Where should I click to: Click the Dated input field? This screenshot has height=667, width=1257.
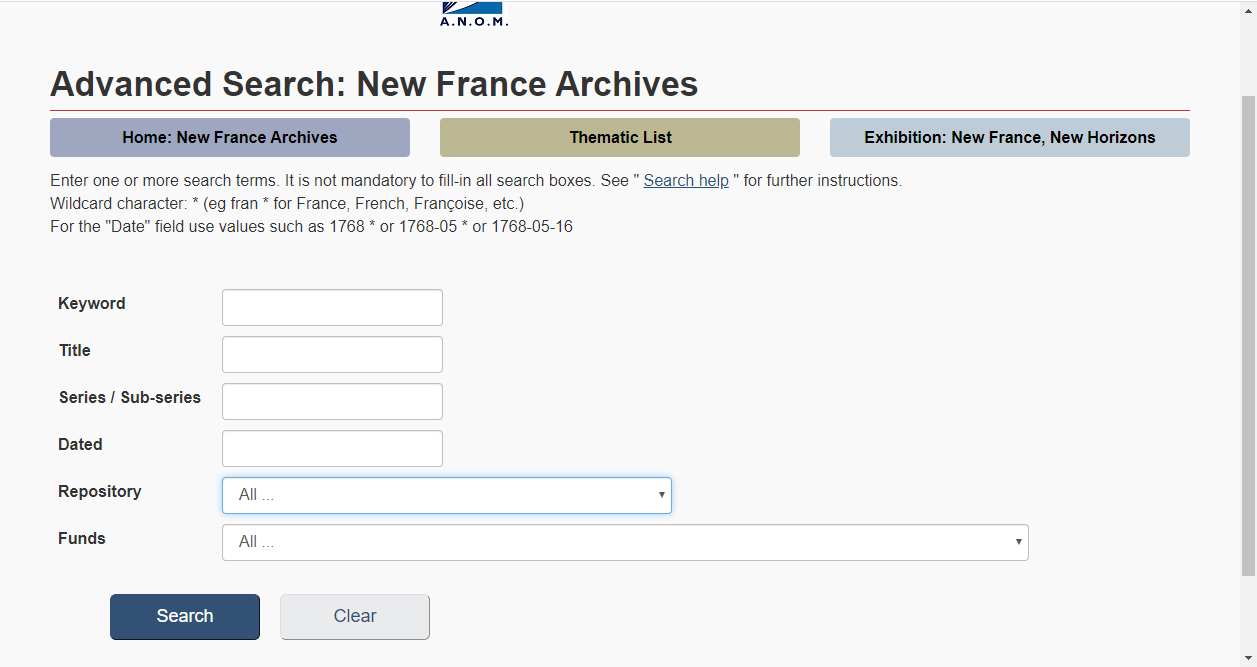[332, 449]
